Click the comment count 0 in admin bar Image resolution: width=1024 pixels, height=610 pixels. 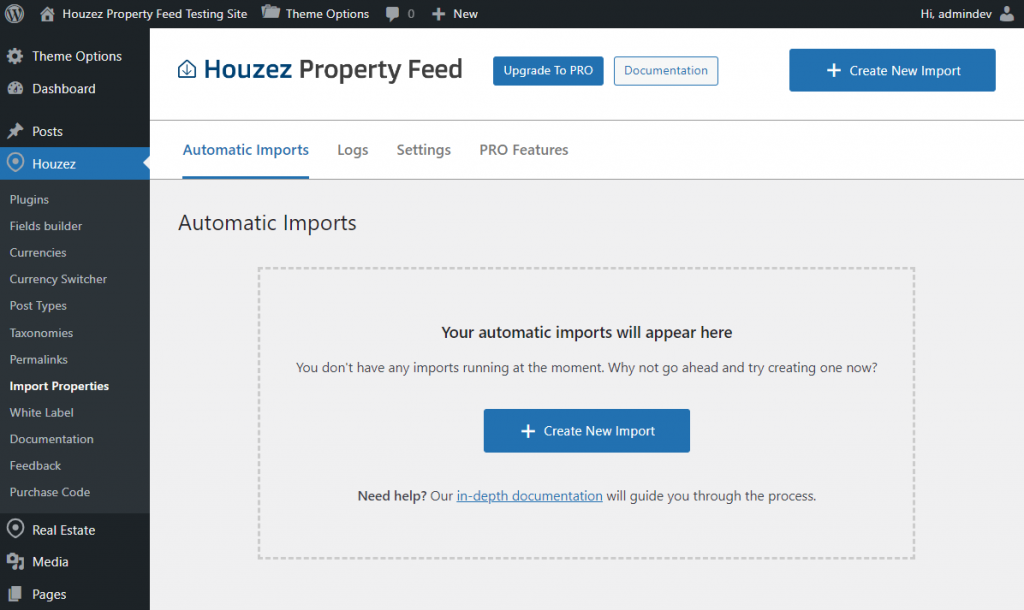tap(411, 14)
